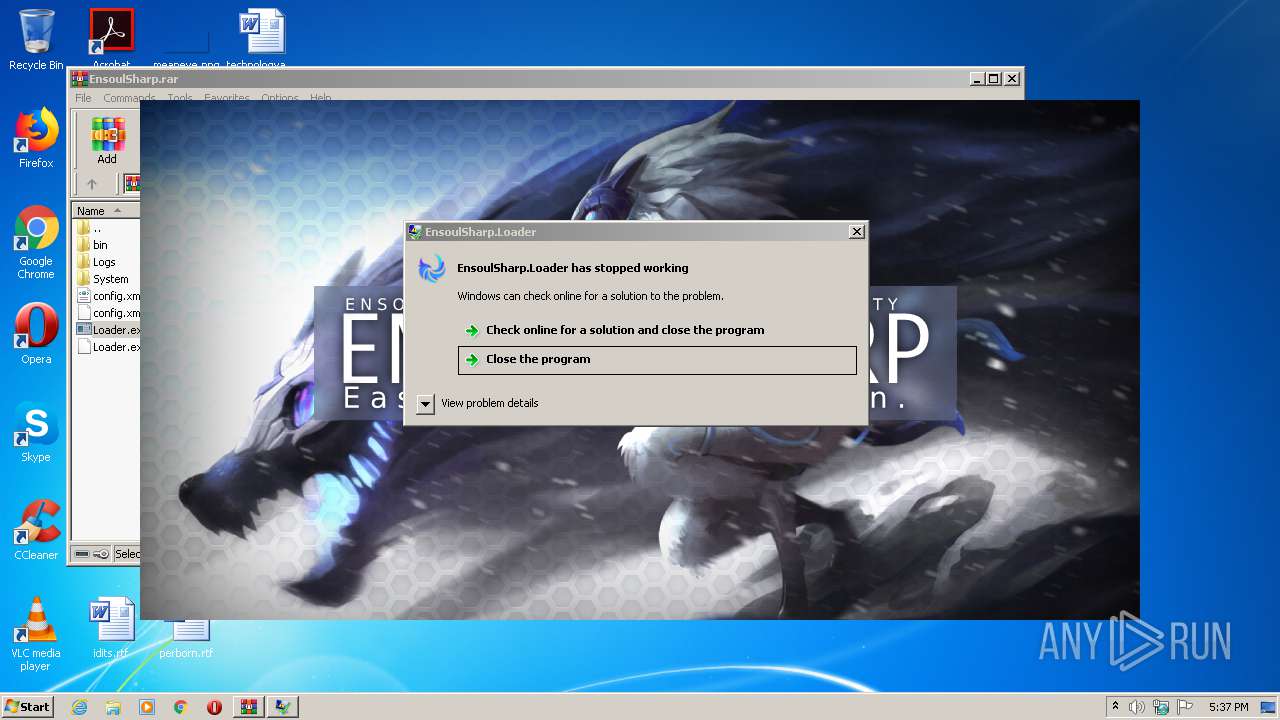The image size is (1280, 720).
Task: Open the perborn.rtf document on the desktop
Action: coord(186,638)
